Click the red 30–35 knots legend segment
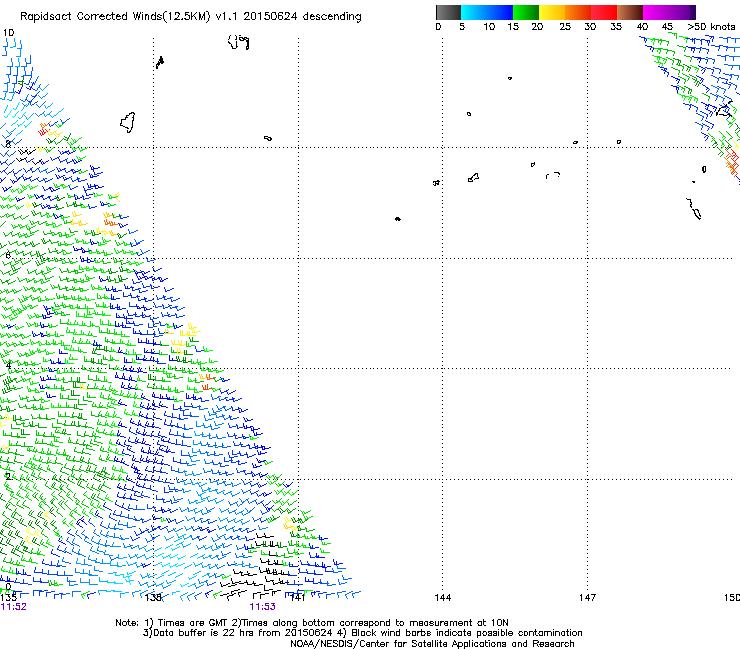 click(x=604, y=12)
